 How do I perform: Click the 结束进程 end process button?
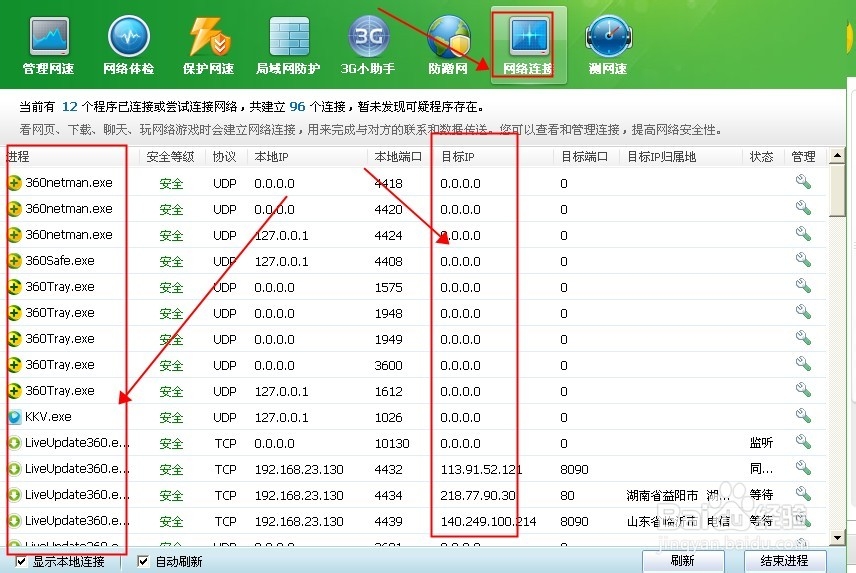[x=784, y=561]
